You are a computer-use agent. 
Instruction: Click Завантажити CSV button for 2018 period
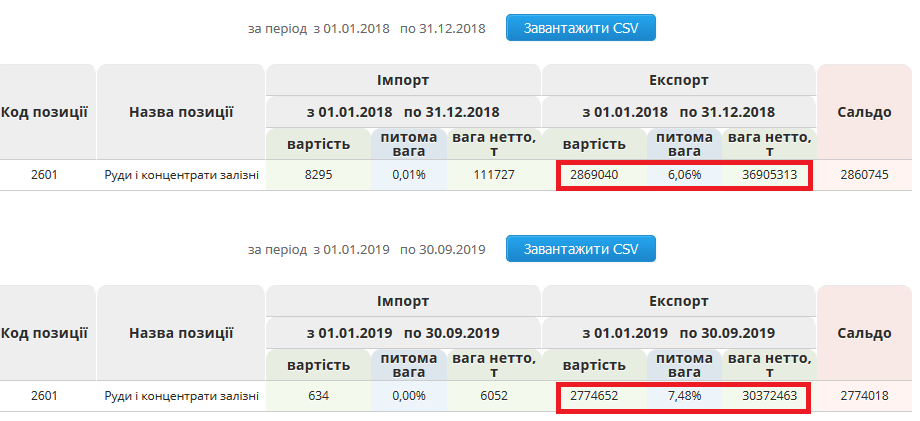pyautogui.click(x=580, y=28)
